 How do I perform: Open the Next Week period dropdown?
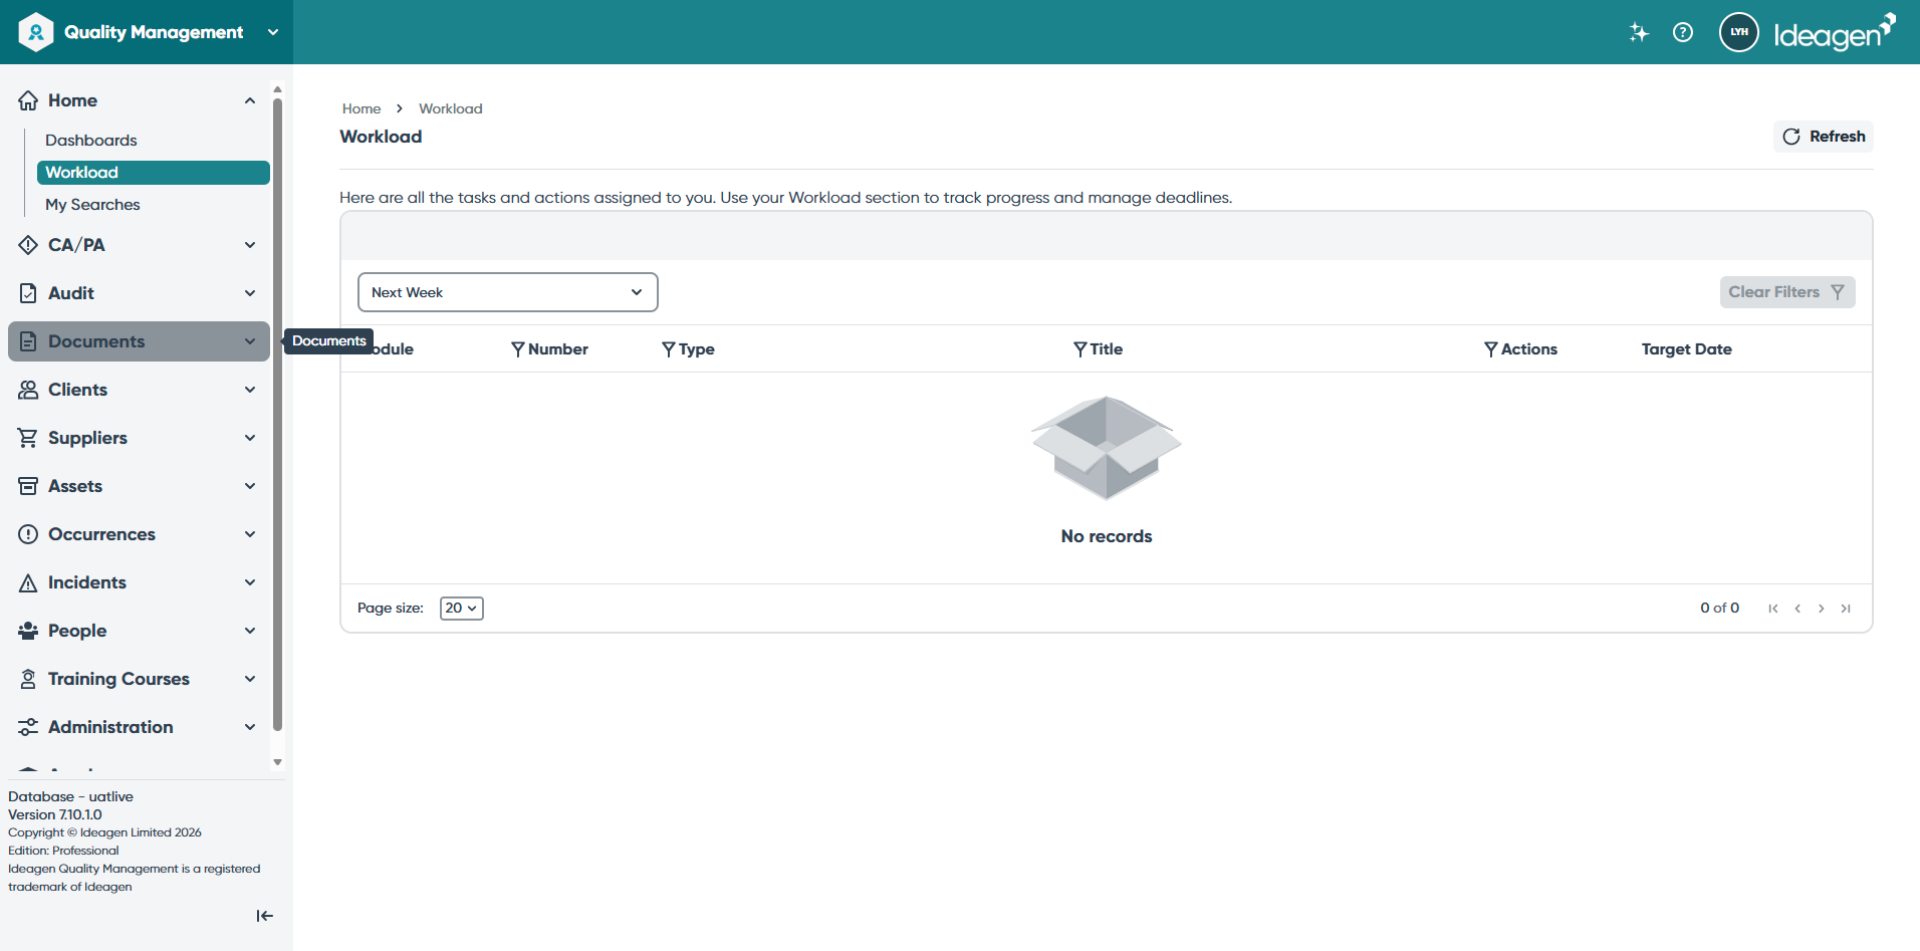click(508, 292)
